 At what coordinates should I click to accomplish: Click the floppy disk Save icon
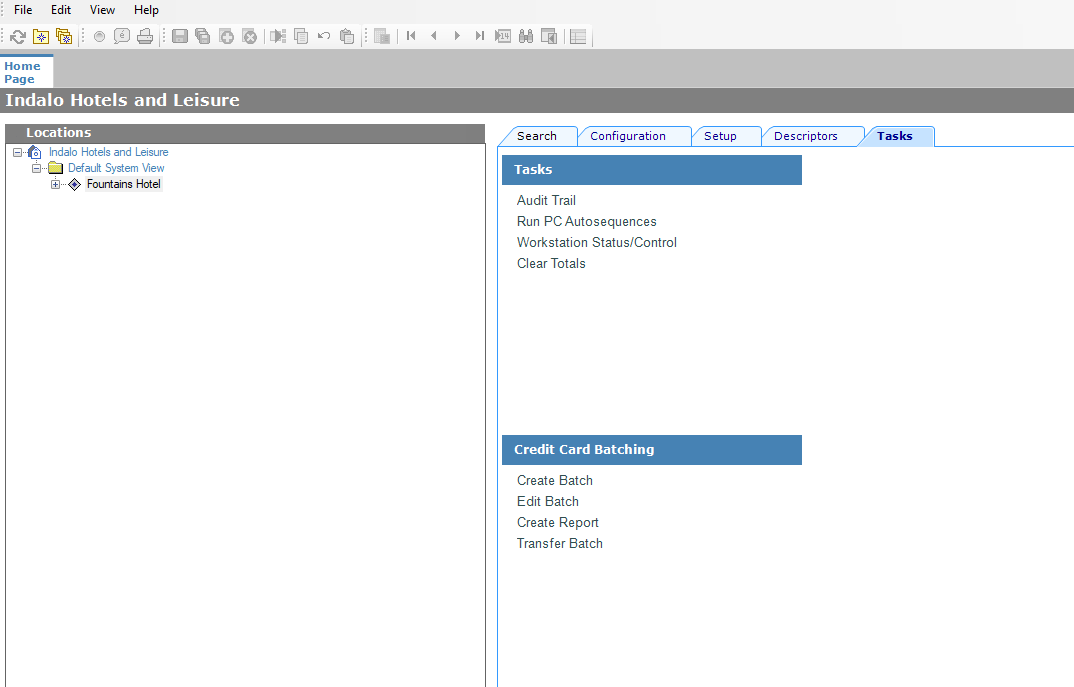[180, 37]
